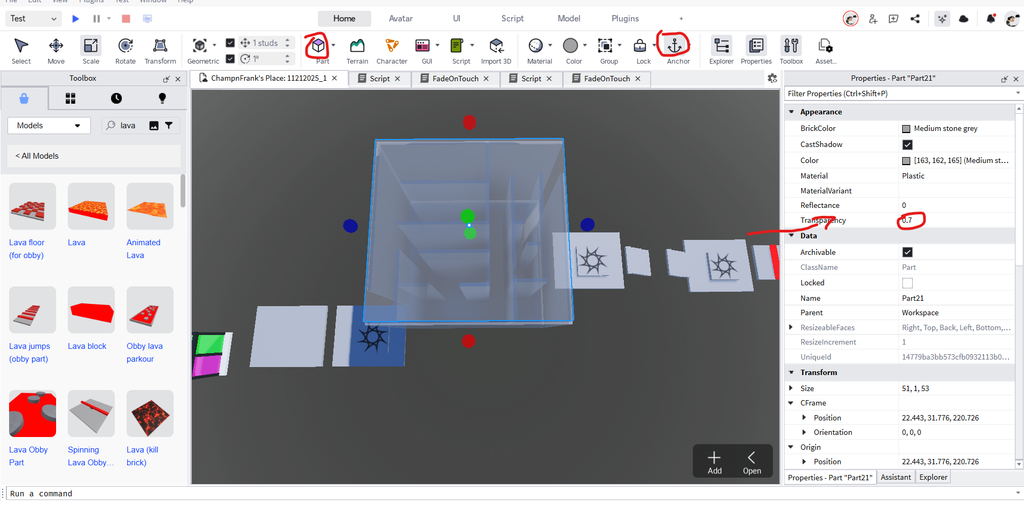The image size is (1024, 522).
Task: Switch to the Model ribbon tab
Action: click(x=569, y=19)
